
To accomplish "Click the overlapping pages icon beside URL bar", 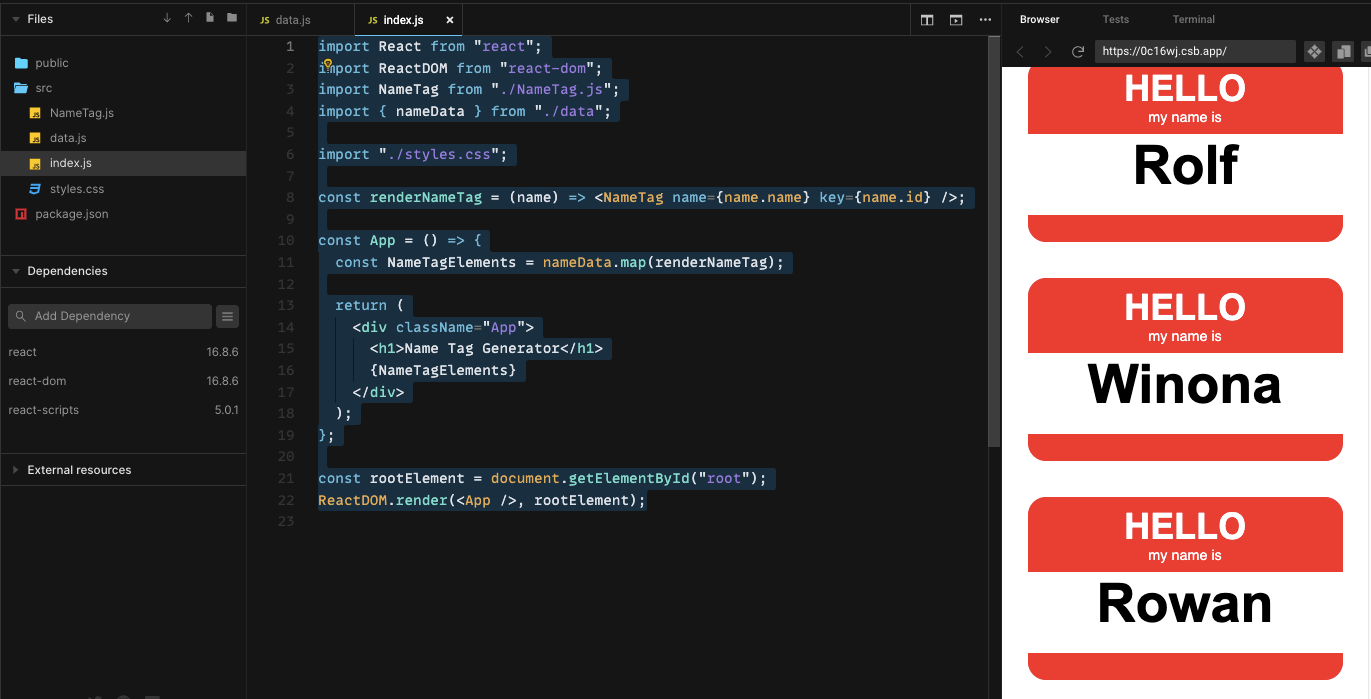I will [1343, 52].
